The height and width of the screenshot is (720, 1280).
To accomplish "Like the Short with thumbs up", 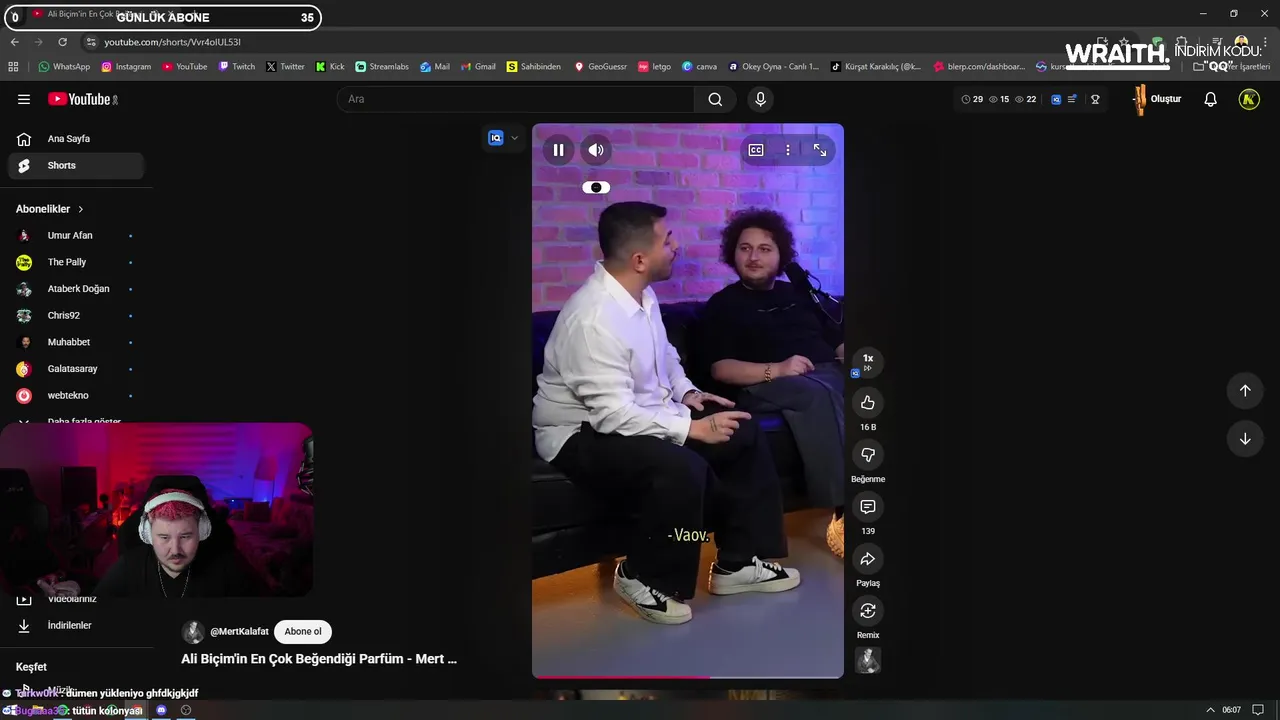I will [868, 403].
